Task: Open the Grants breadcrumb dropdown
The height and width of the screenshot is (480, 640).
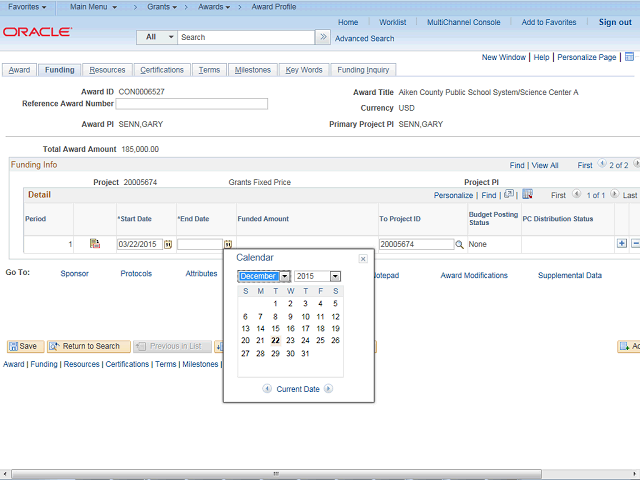Action: coord(162,7)
